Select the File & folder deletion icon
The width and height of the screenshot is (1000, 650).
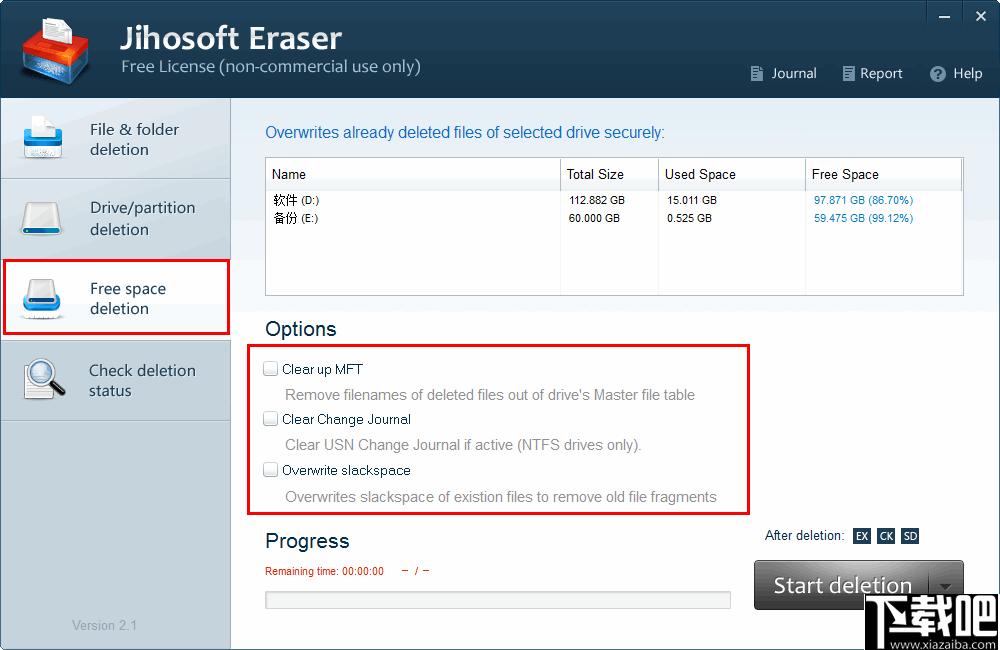tap(43, 137)
